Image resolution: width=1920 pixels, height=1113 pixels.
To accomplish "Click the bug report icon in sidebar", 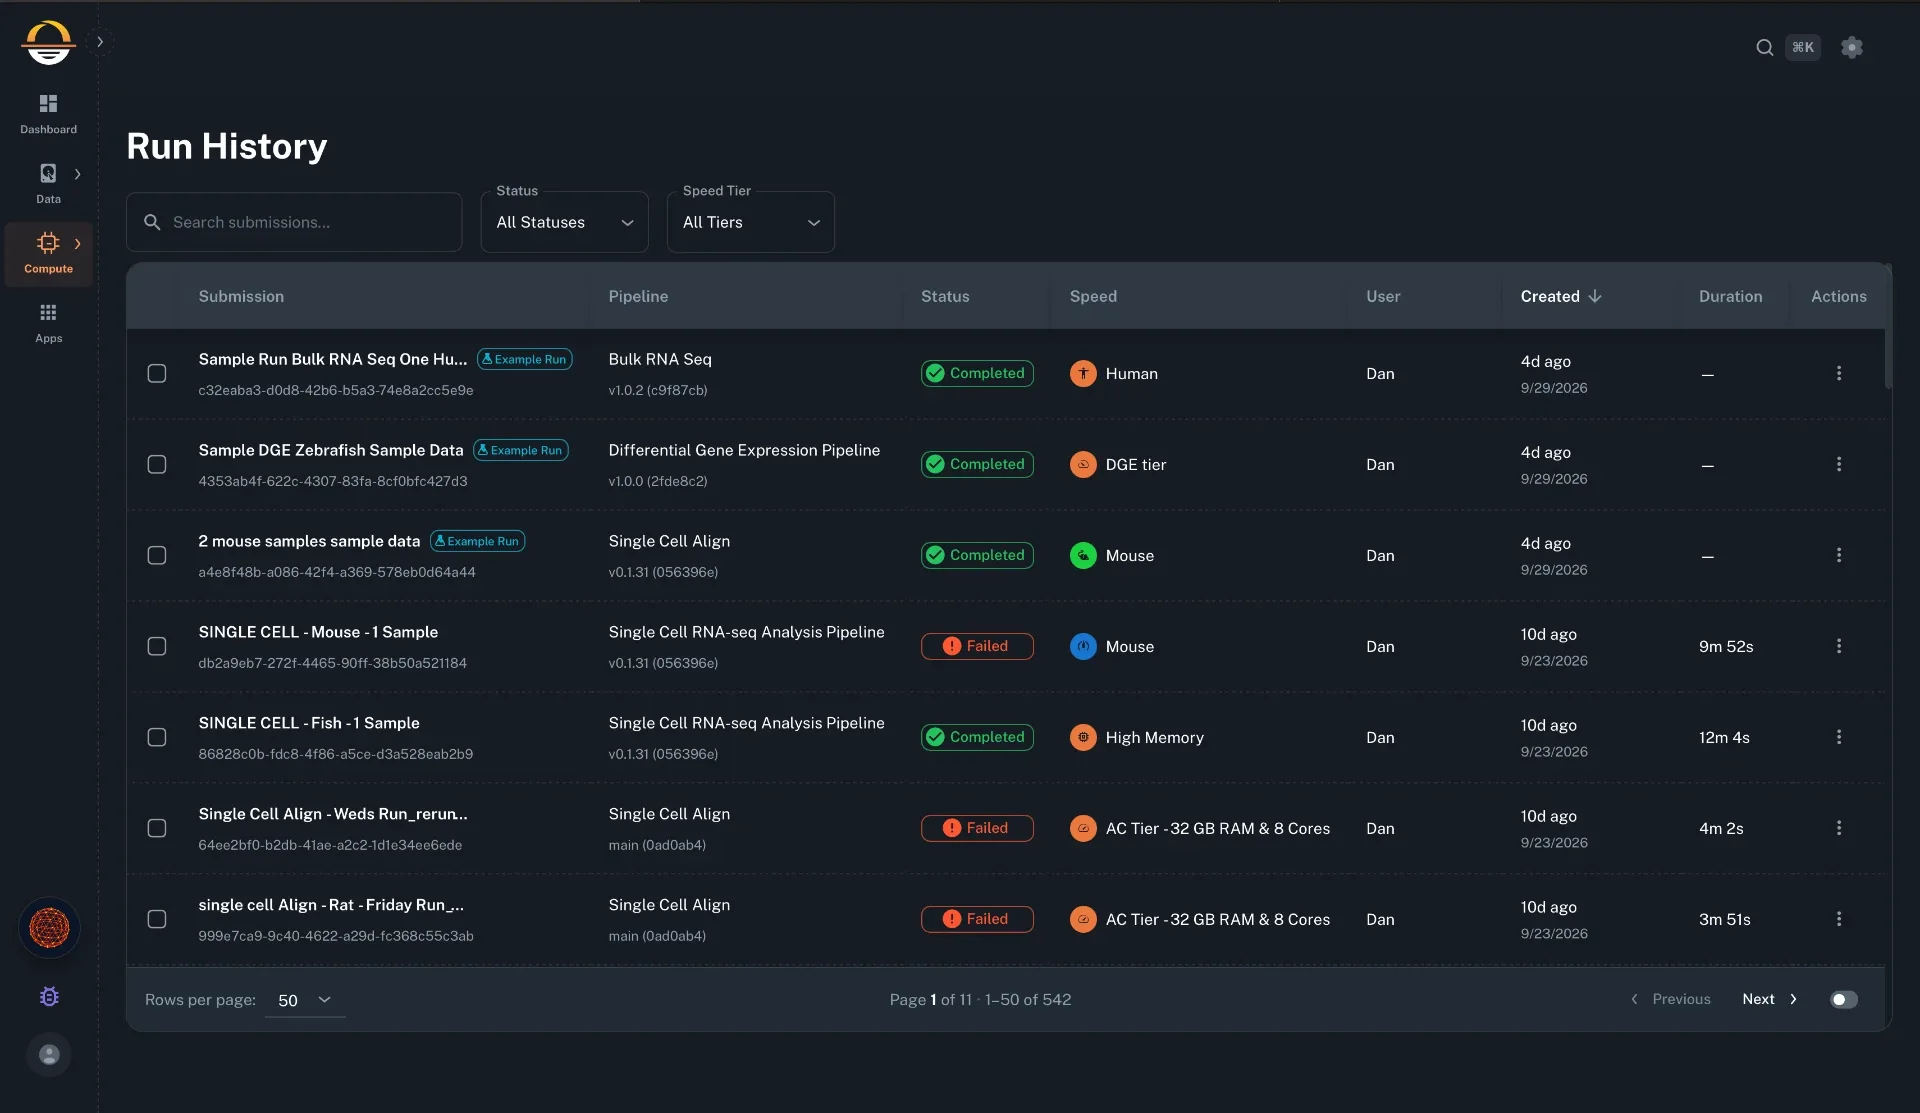I will pos(49,997).
